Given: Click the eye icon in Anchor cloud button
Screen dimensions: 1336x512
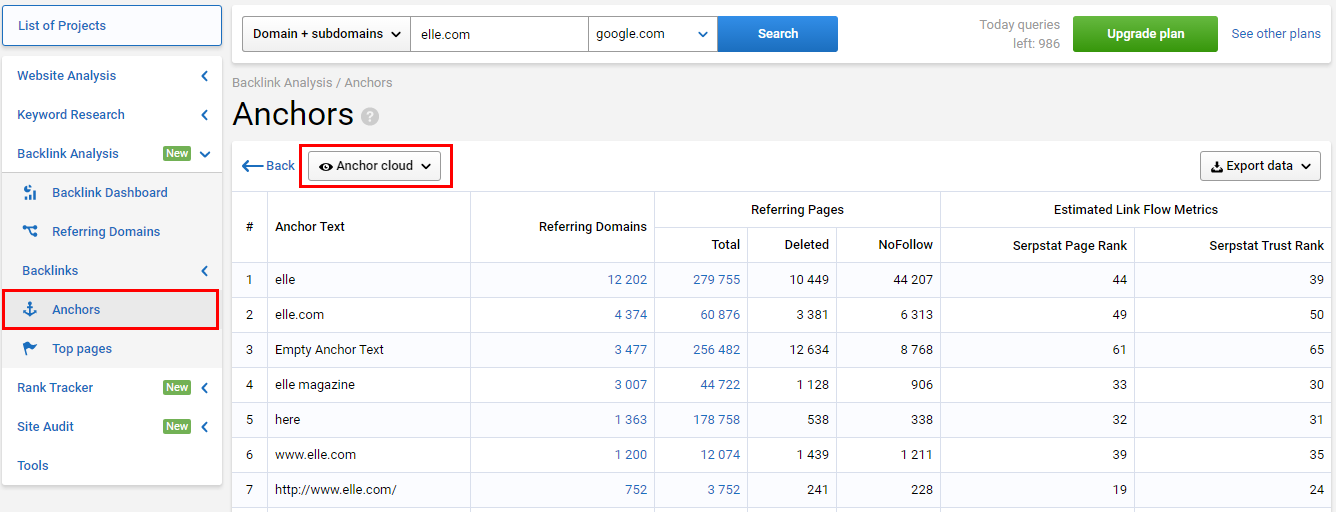Looking at the screenshot, I should coord(326,167).
